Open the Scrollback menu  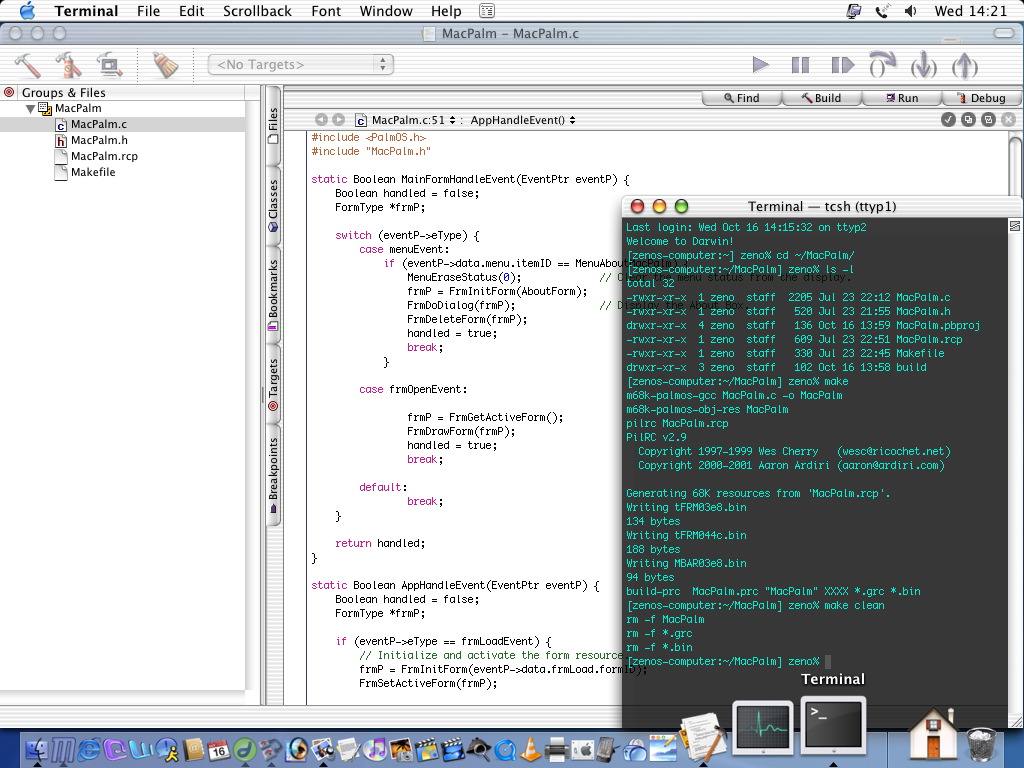coord(257,11)
